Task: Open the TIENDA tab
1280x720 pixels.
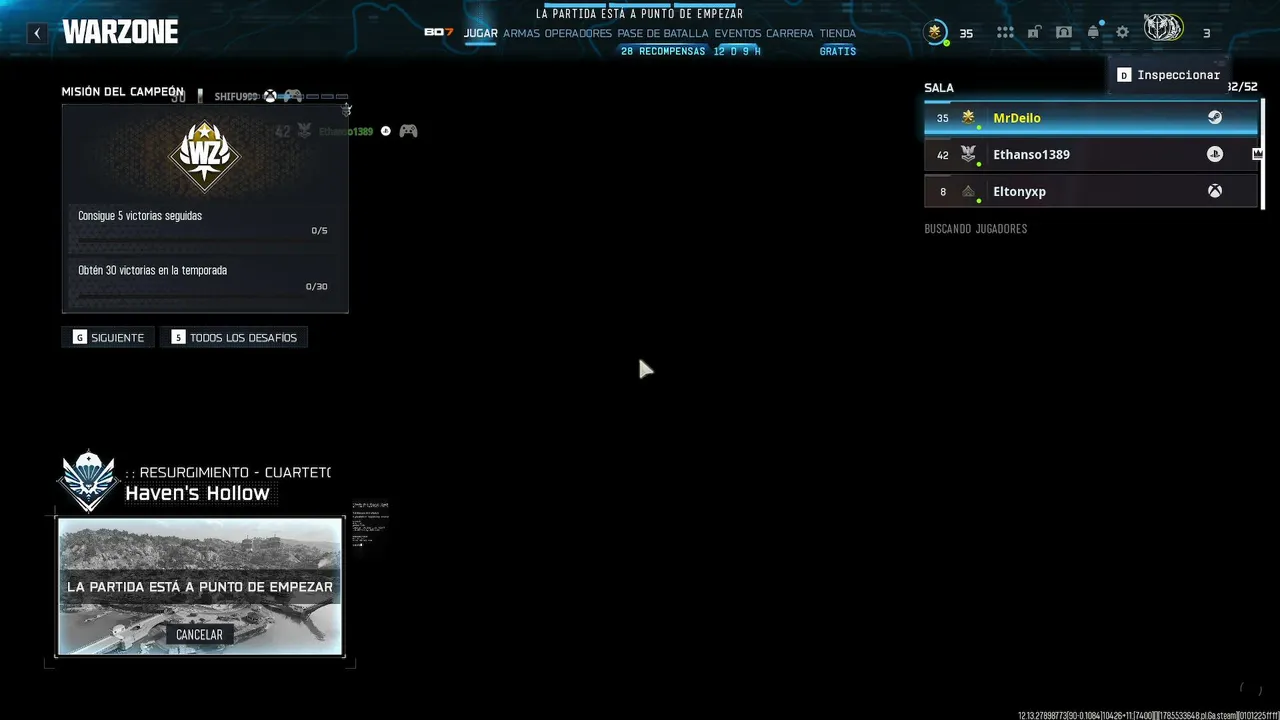Action: click(838, 33)
